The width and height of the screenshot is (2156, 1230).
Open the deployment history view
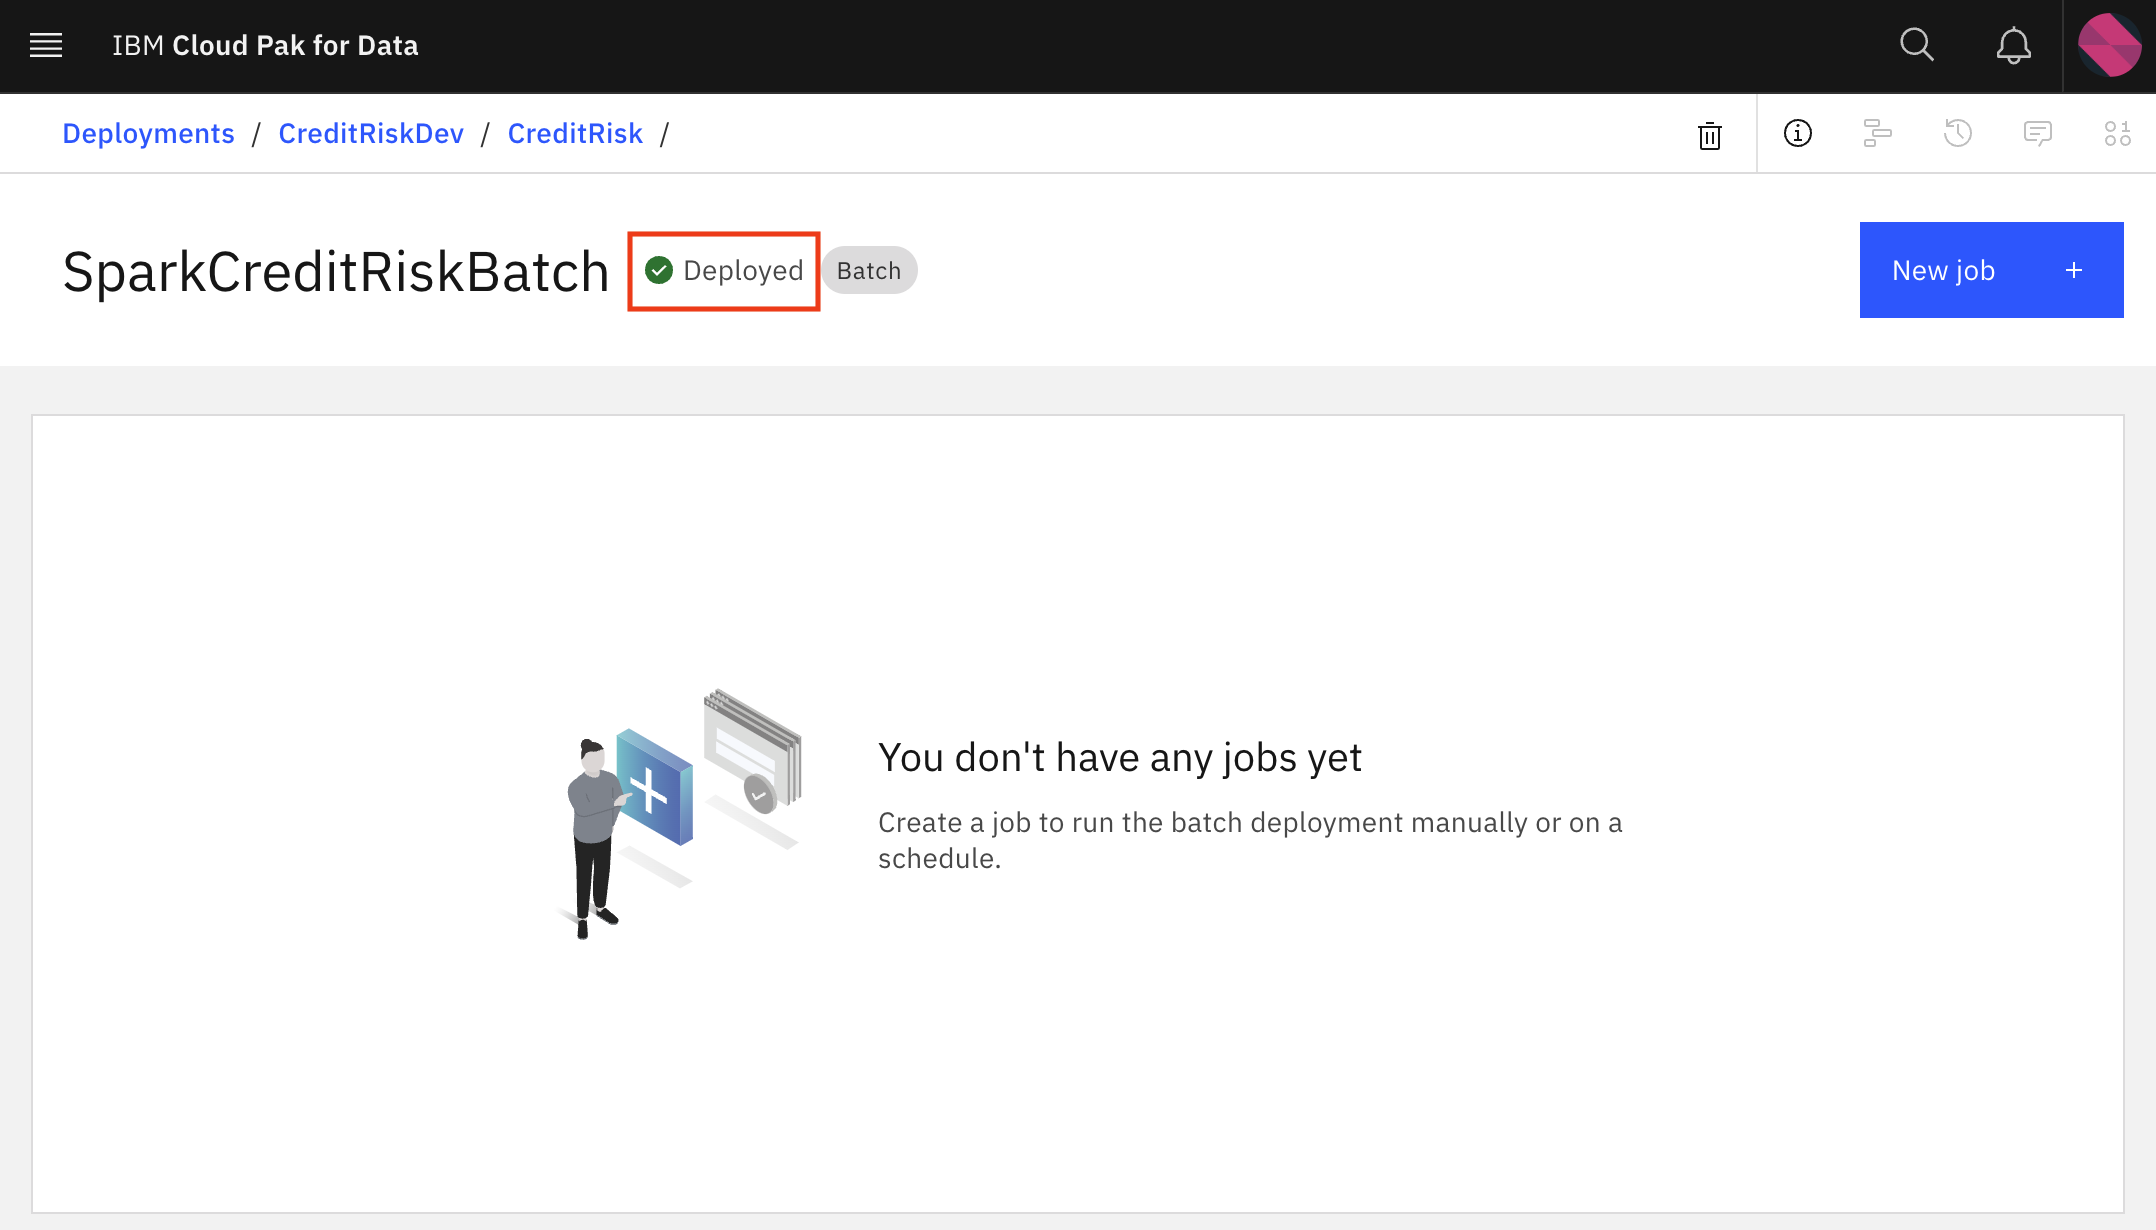[x=1961, y=133]
